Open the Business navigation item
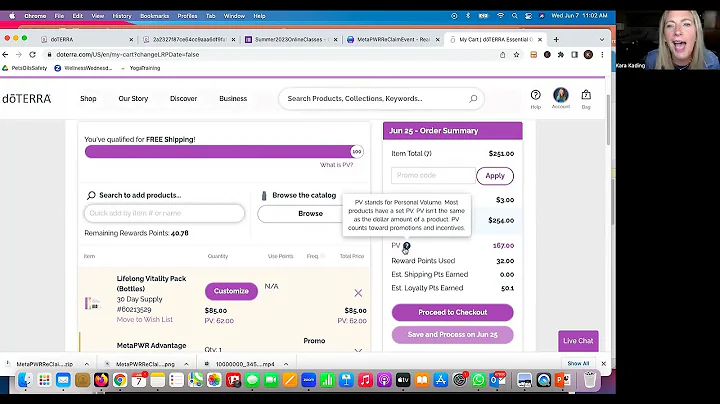 (x=233, y=99)
